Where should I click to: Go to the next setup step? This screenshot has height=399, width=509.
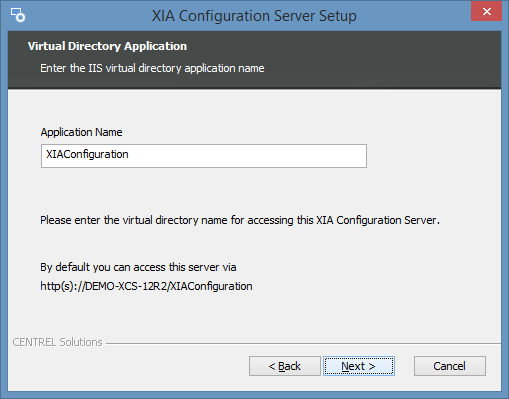click(359, 366)
